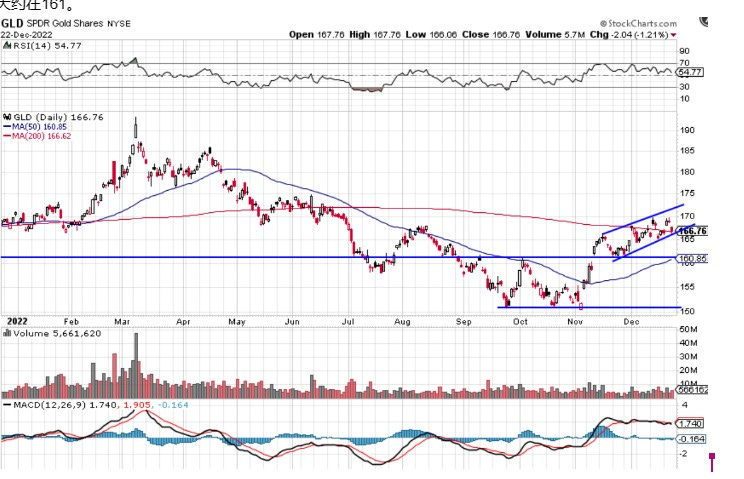Click the 54.77 RSI value tag
The height and width of the screenshot is (479, 744).
[691, 72]
